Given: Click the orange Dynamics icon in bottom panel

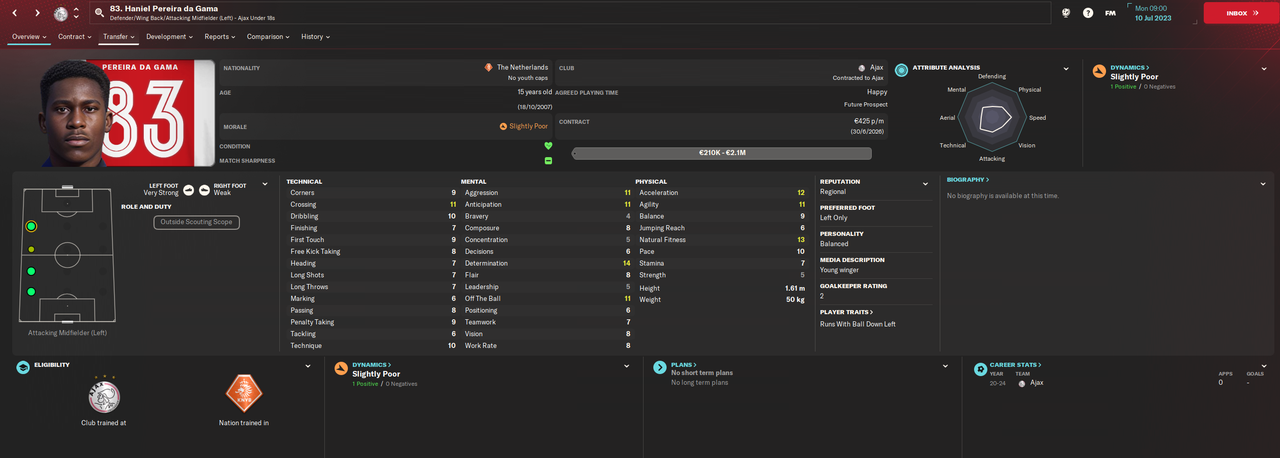Looking at the screenshot, I should pyautogui.click(x=342, y=368).
